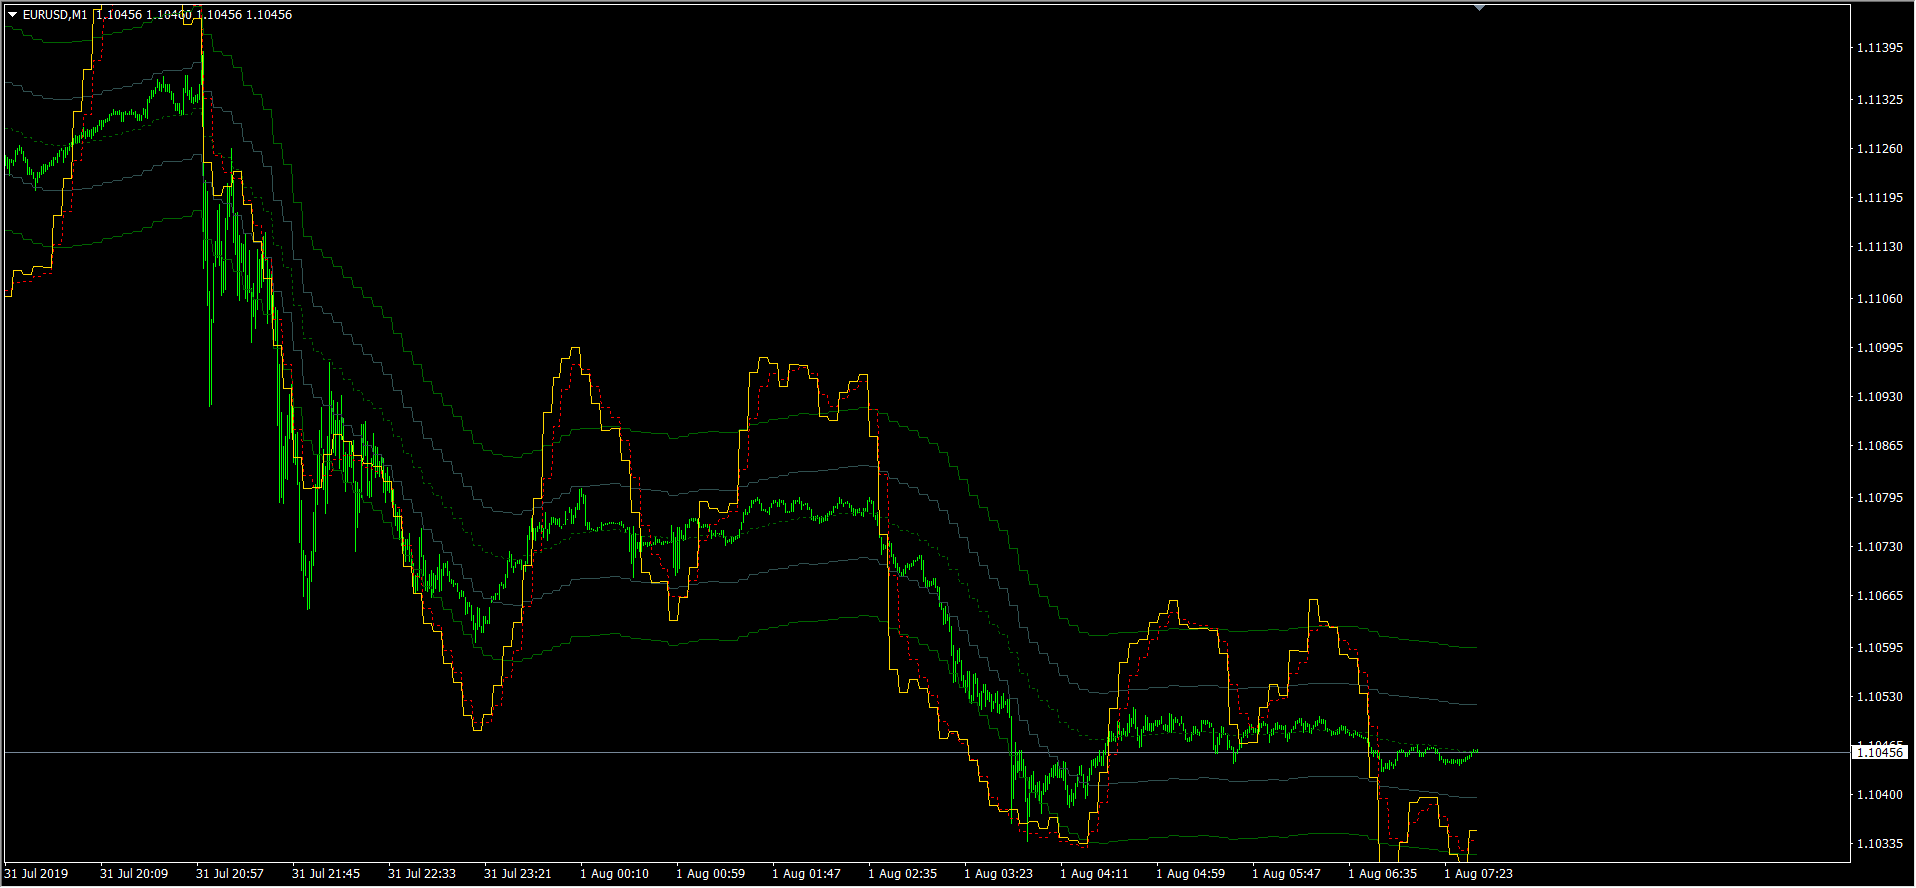Pick price level 1.10530 on the scale
Viewport: 1916px width, 888px height.
(x=1879, y=697)
